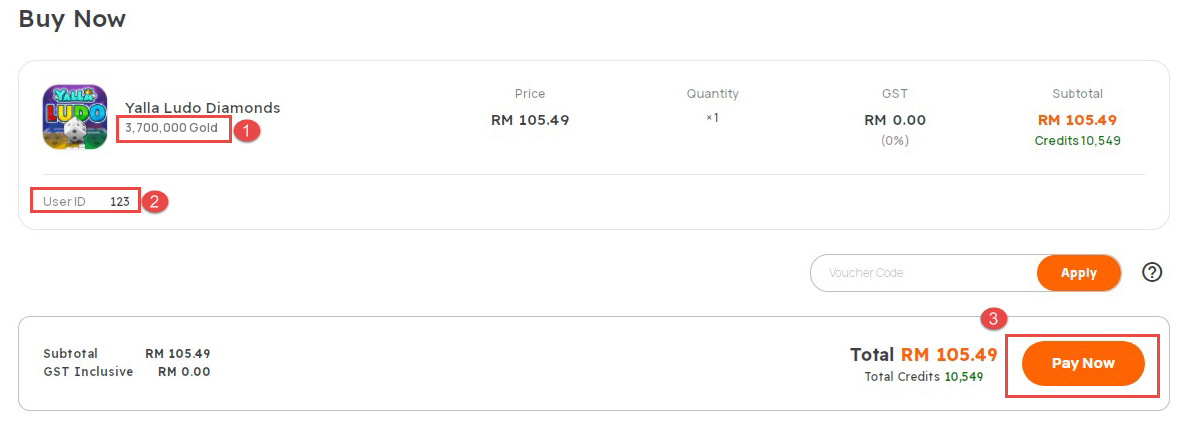The width and height of the screenshot is (1195, 424).
Task: Click the Pay Now button
Action: (x=1083, y=364)
